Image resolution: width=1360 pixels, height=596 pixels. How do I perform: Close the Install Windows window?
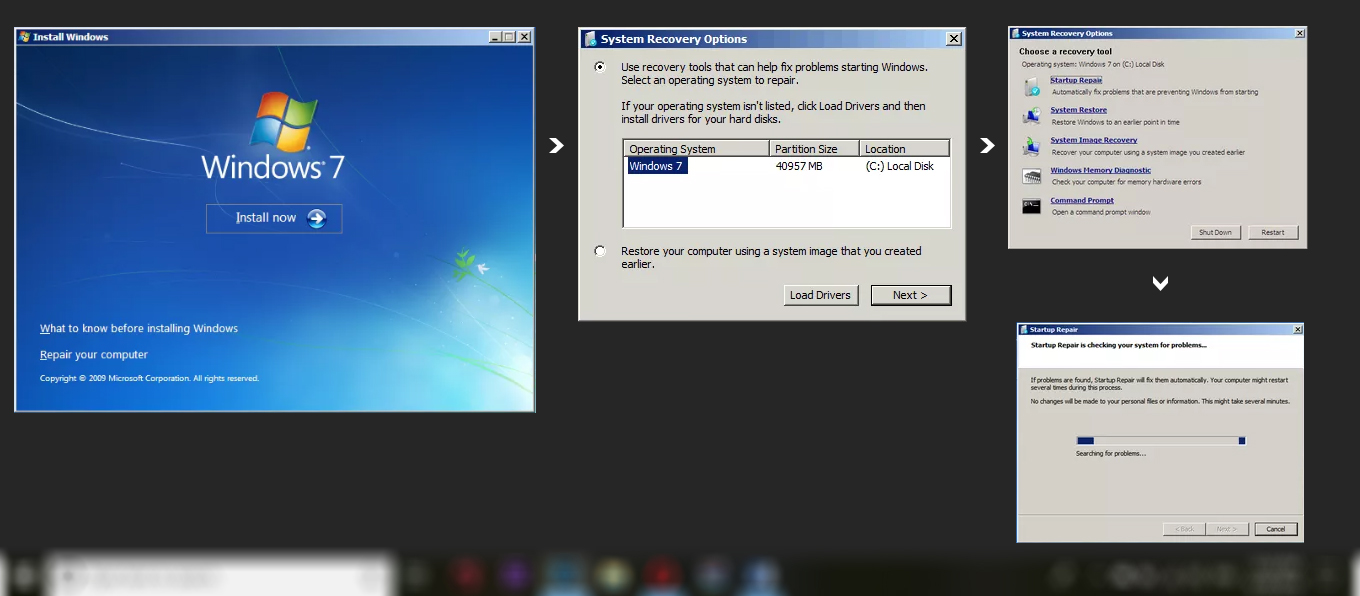click(525, 37)
